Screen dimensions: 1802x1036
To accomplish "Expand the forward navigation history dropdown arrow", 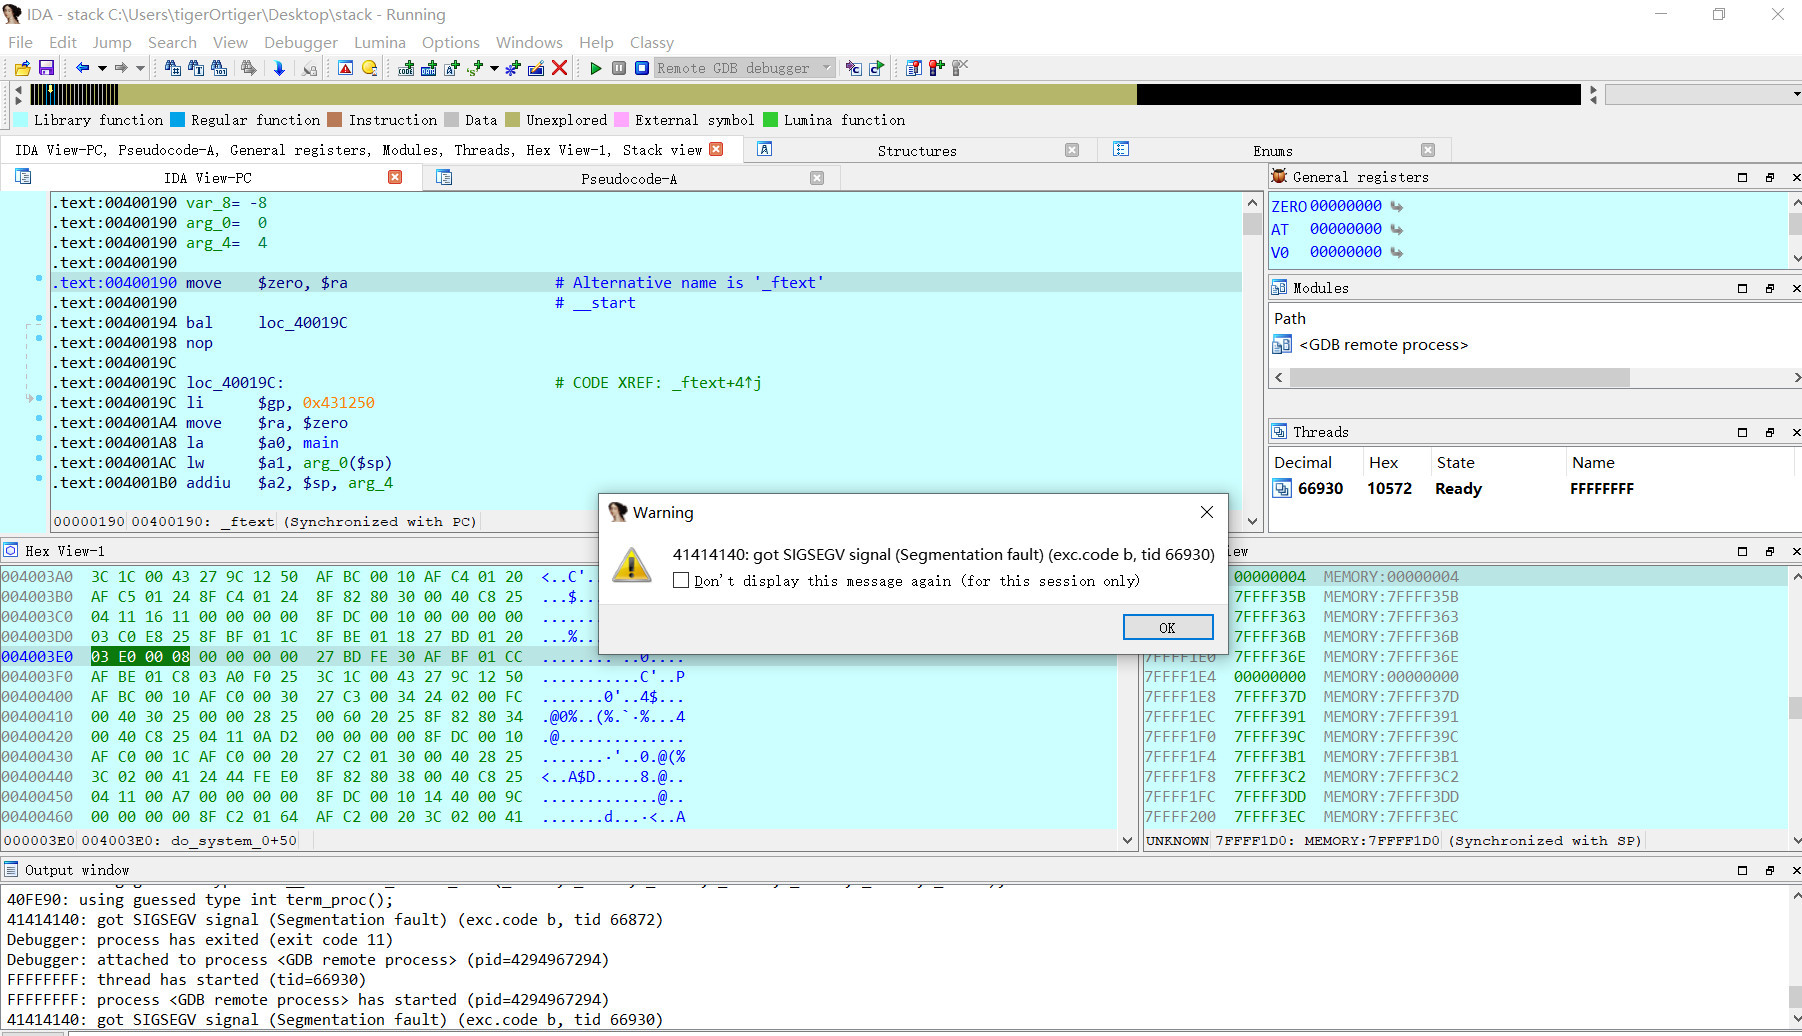I will click(140, 68).
